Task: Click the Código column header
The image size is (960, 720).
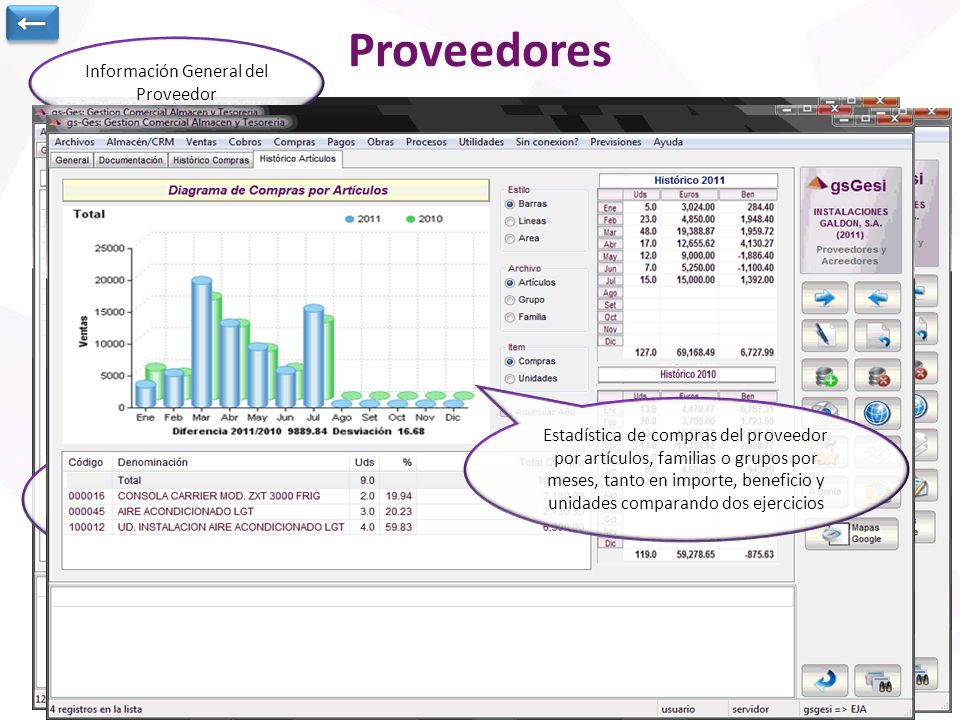Action: click(x=86, y=462)
